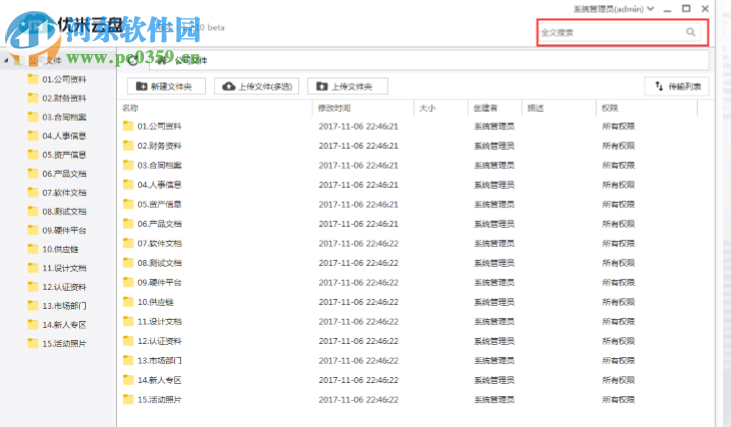Select 09.硬件平台 name in file list
731x427 pixels.
coord(159,282)
